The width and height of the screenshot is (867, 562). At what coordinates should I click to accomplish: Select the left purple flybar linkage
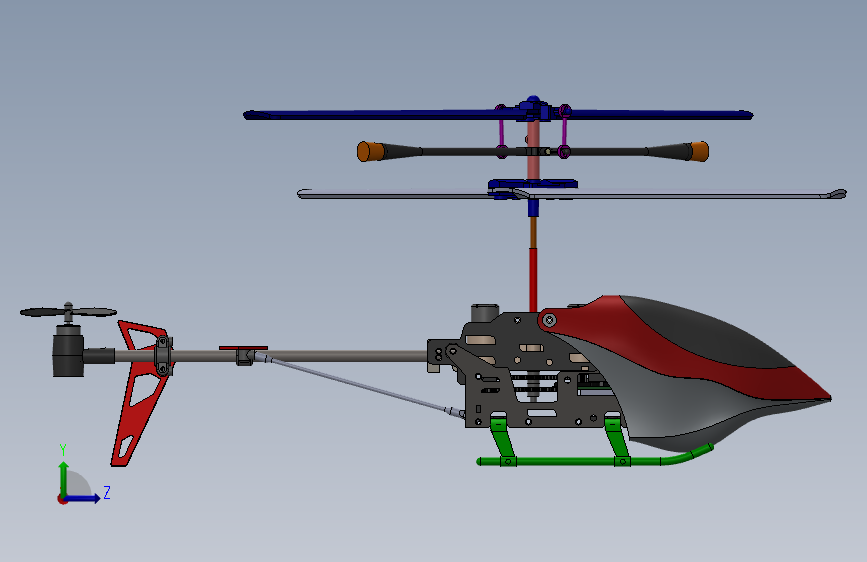501,131
